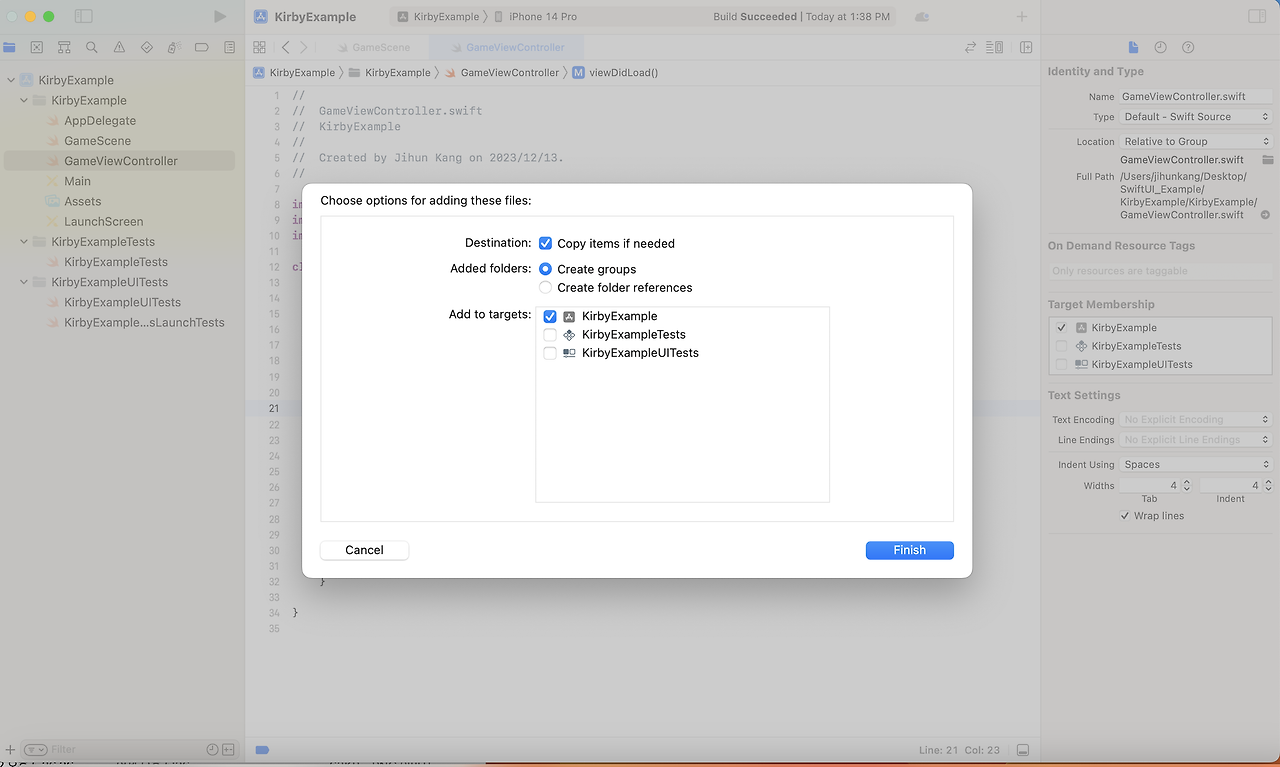Adjust editor options icon
Screen dimensions: 1280x767
[x=995, y=47]
